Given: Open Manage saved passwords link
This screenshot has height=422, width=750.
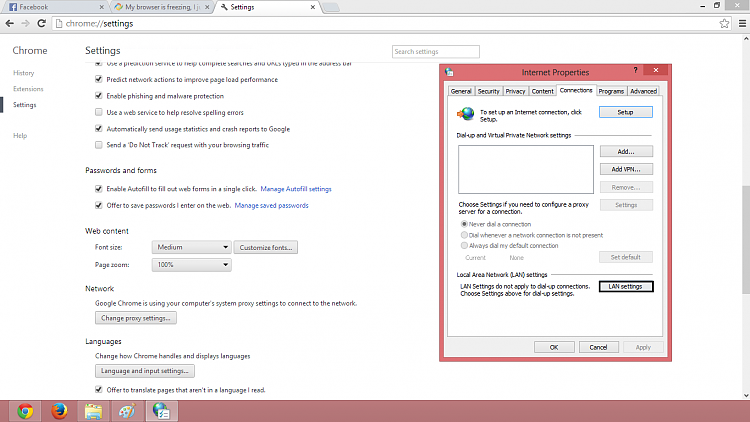Looking at the screenshot, I should point(271,205).
